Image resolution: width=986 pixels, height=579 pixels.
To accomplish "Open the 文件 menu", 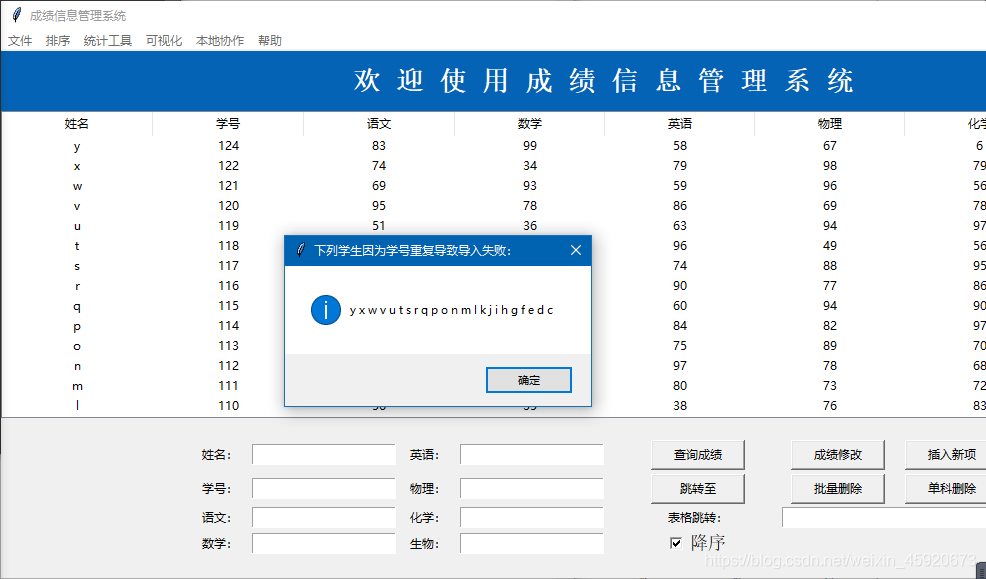I will [x=20, y=40].
